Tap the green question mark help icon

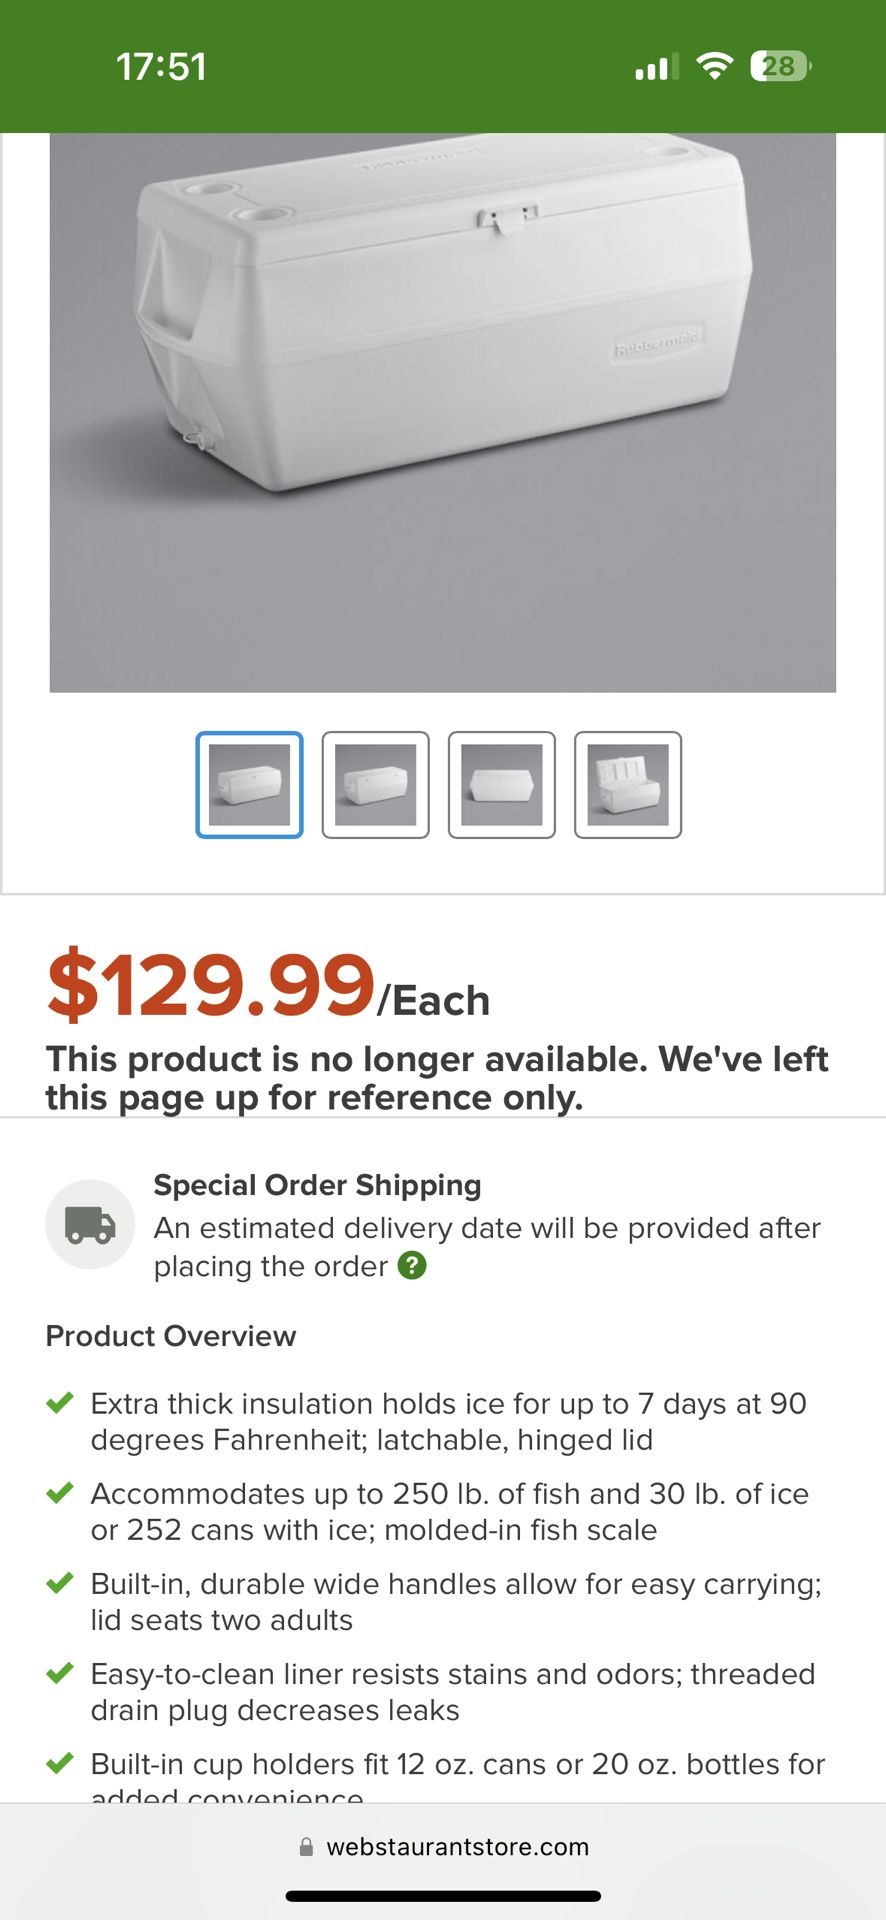(412, 1266)
